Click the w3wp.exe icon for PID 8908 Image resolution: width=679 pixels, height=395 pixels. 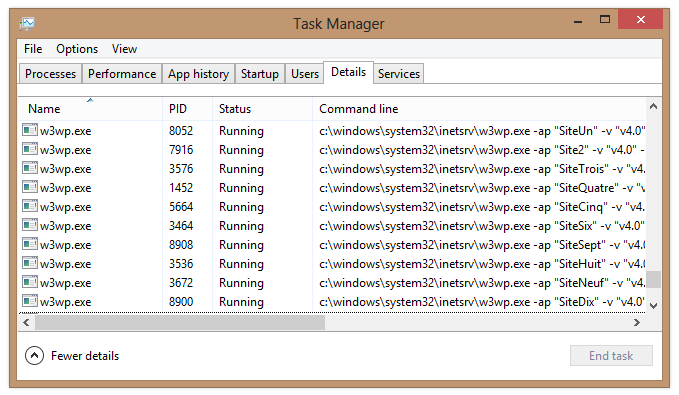tap(30, 244)
